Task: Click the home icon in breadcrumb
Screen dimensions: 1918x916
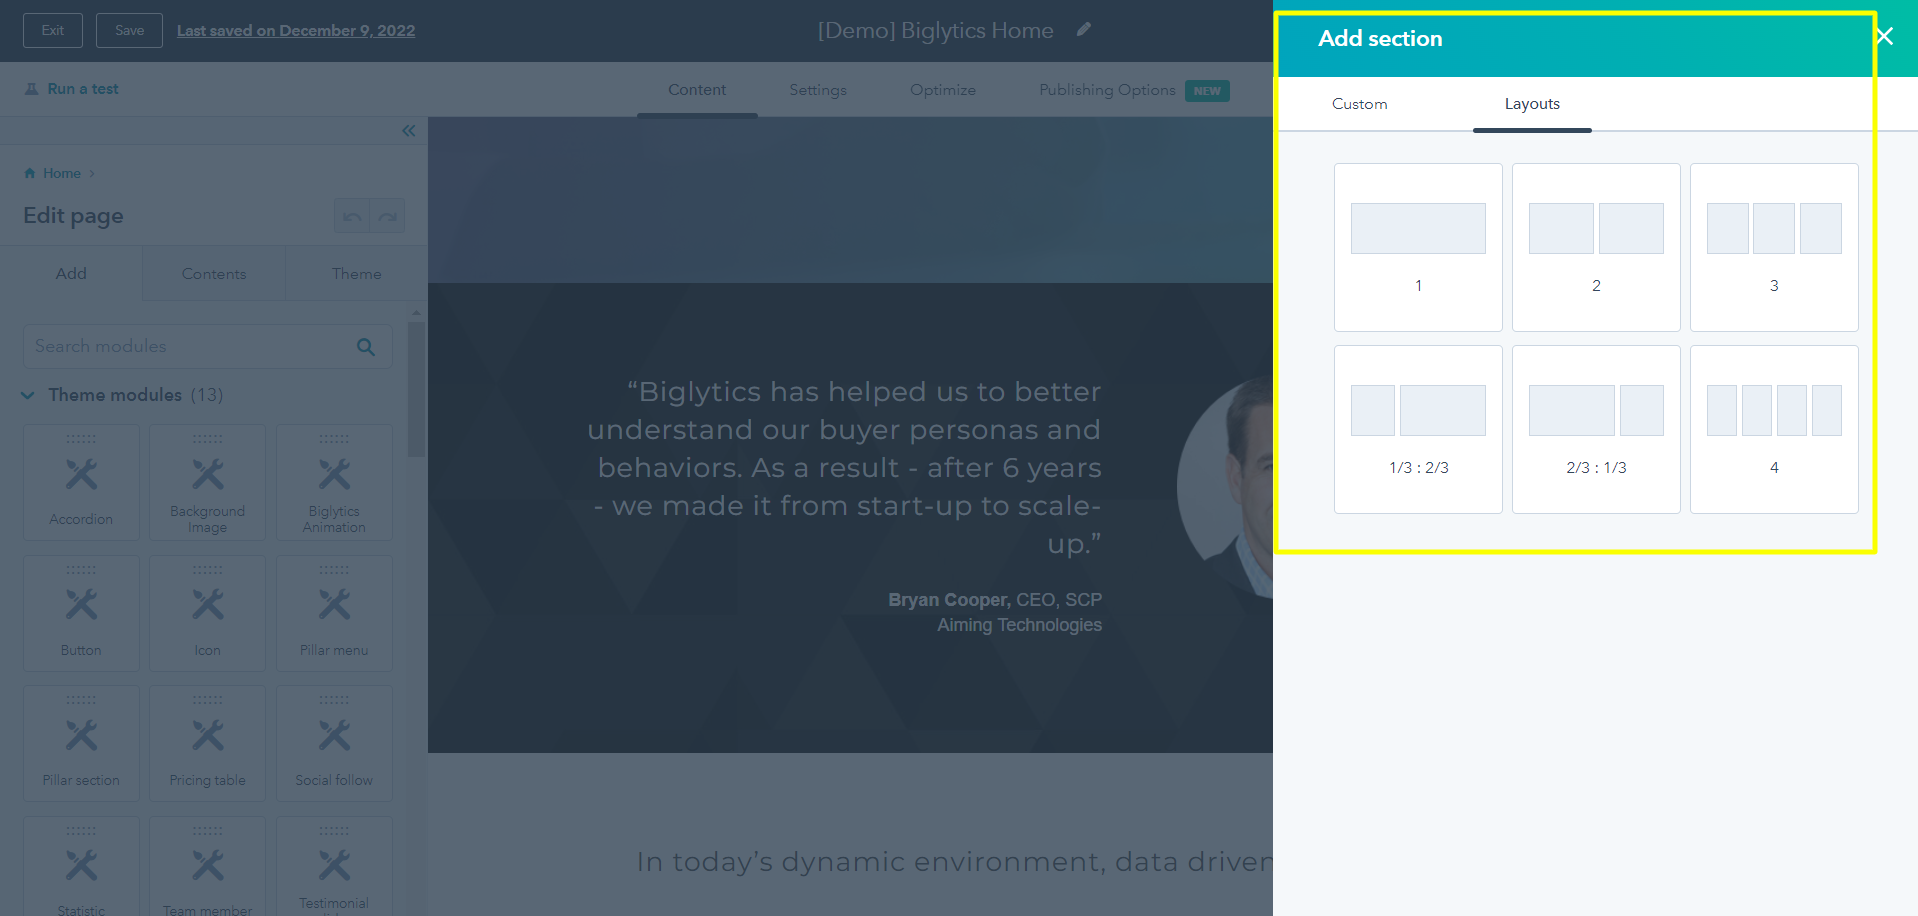Action: pyautogui.click(x=30, y=173)
